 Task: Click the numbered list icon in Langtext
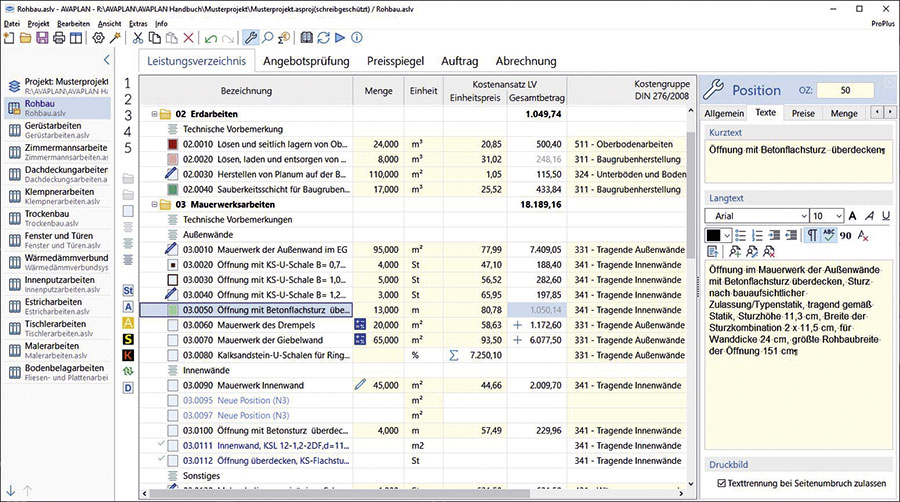tap(757, 235)
